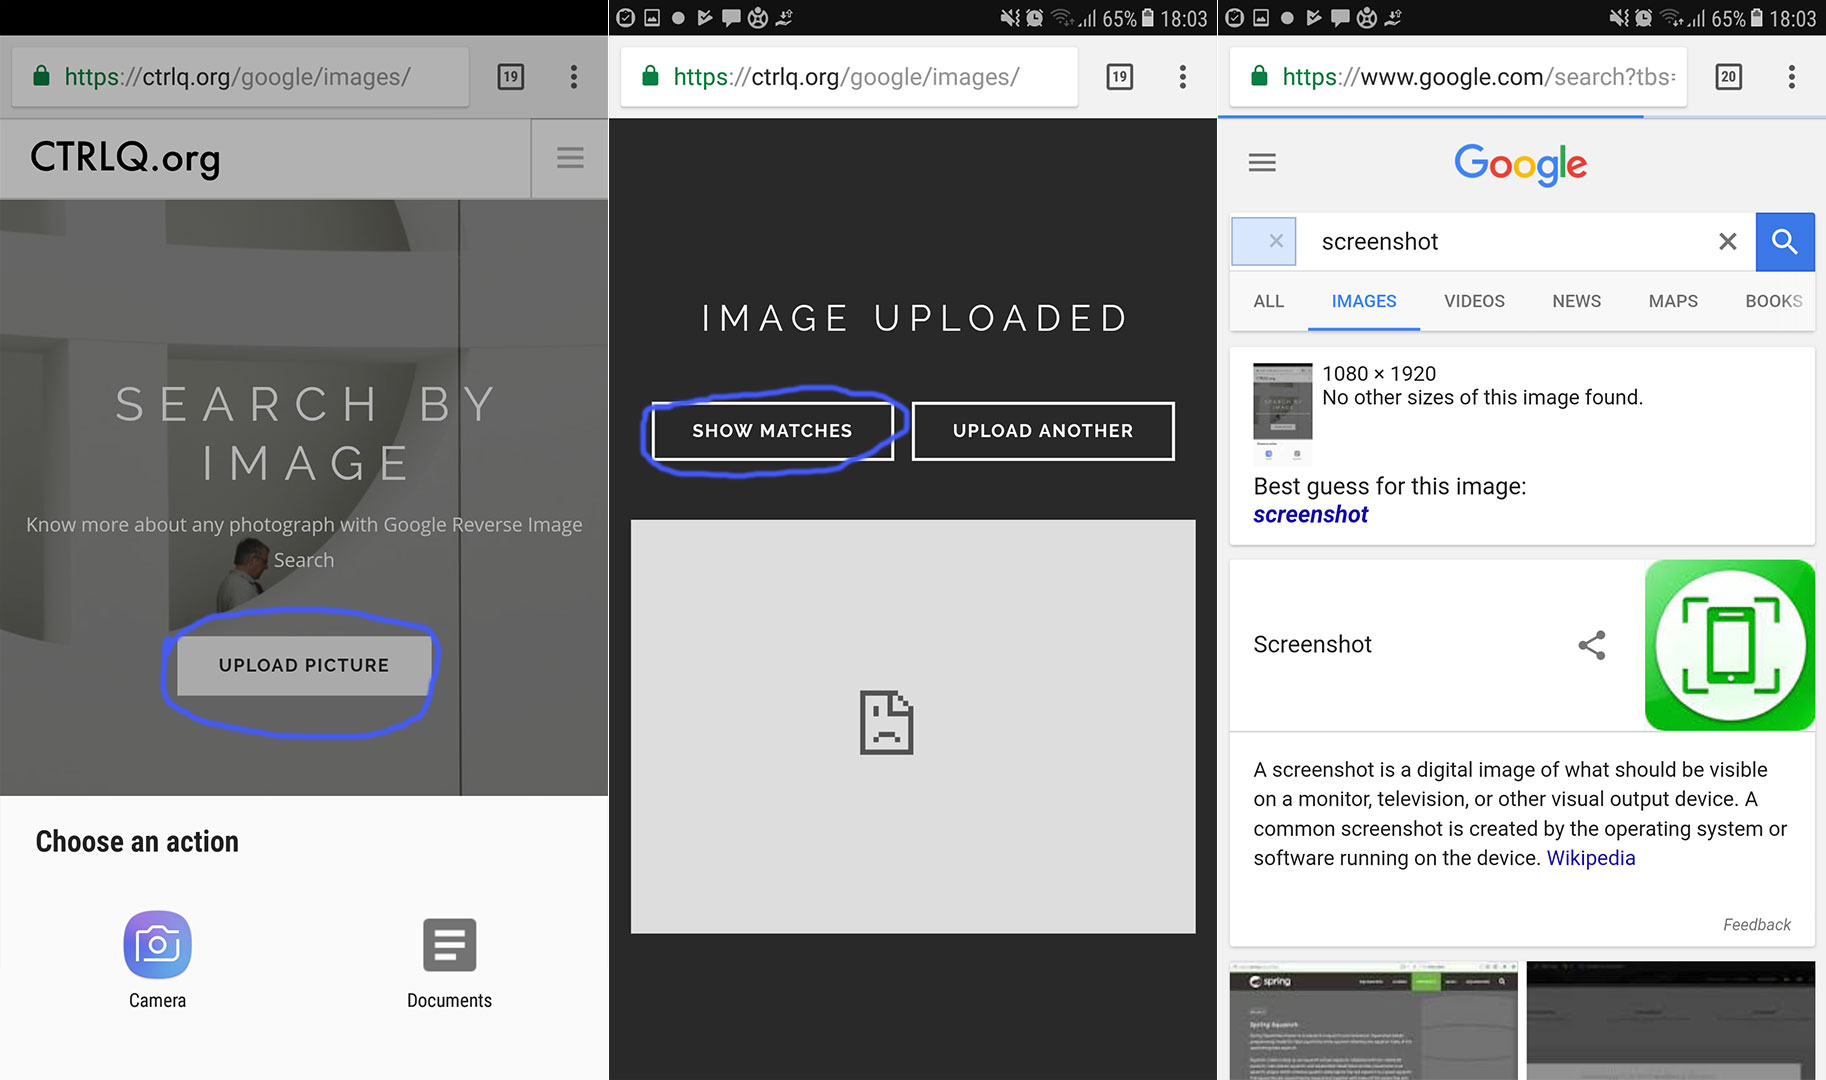Viewport: 1826px width, 1080px height.
Task: Tap the share icon on Screenshot card
Action: (1592, 645)
